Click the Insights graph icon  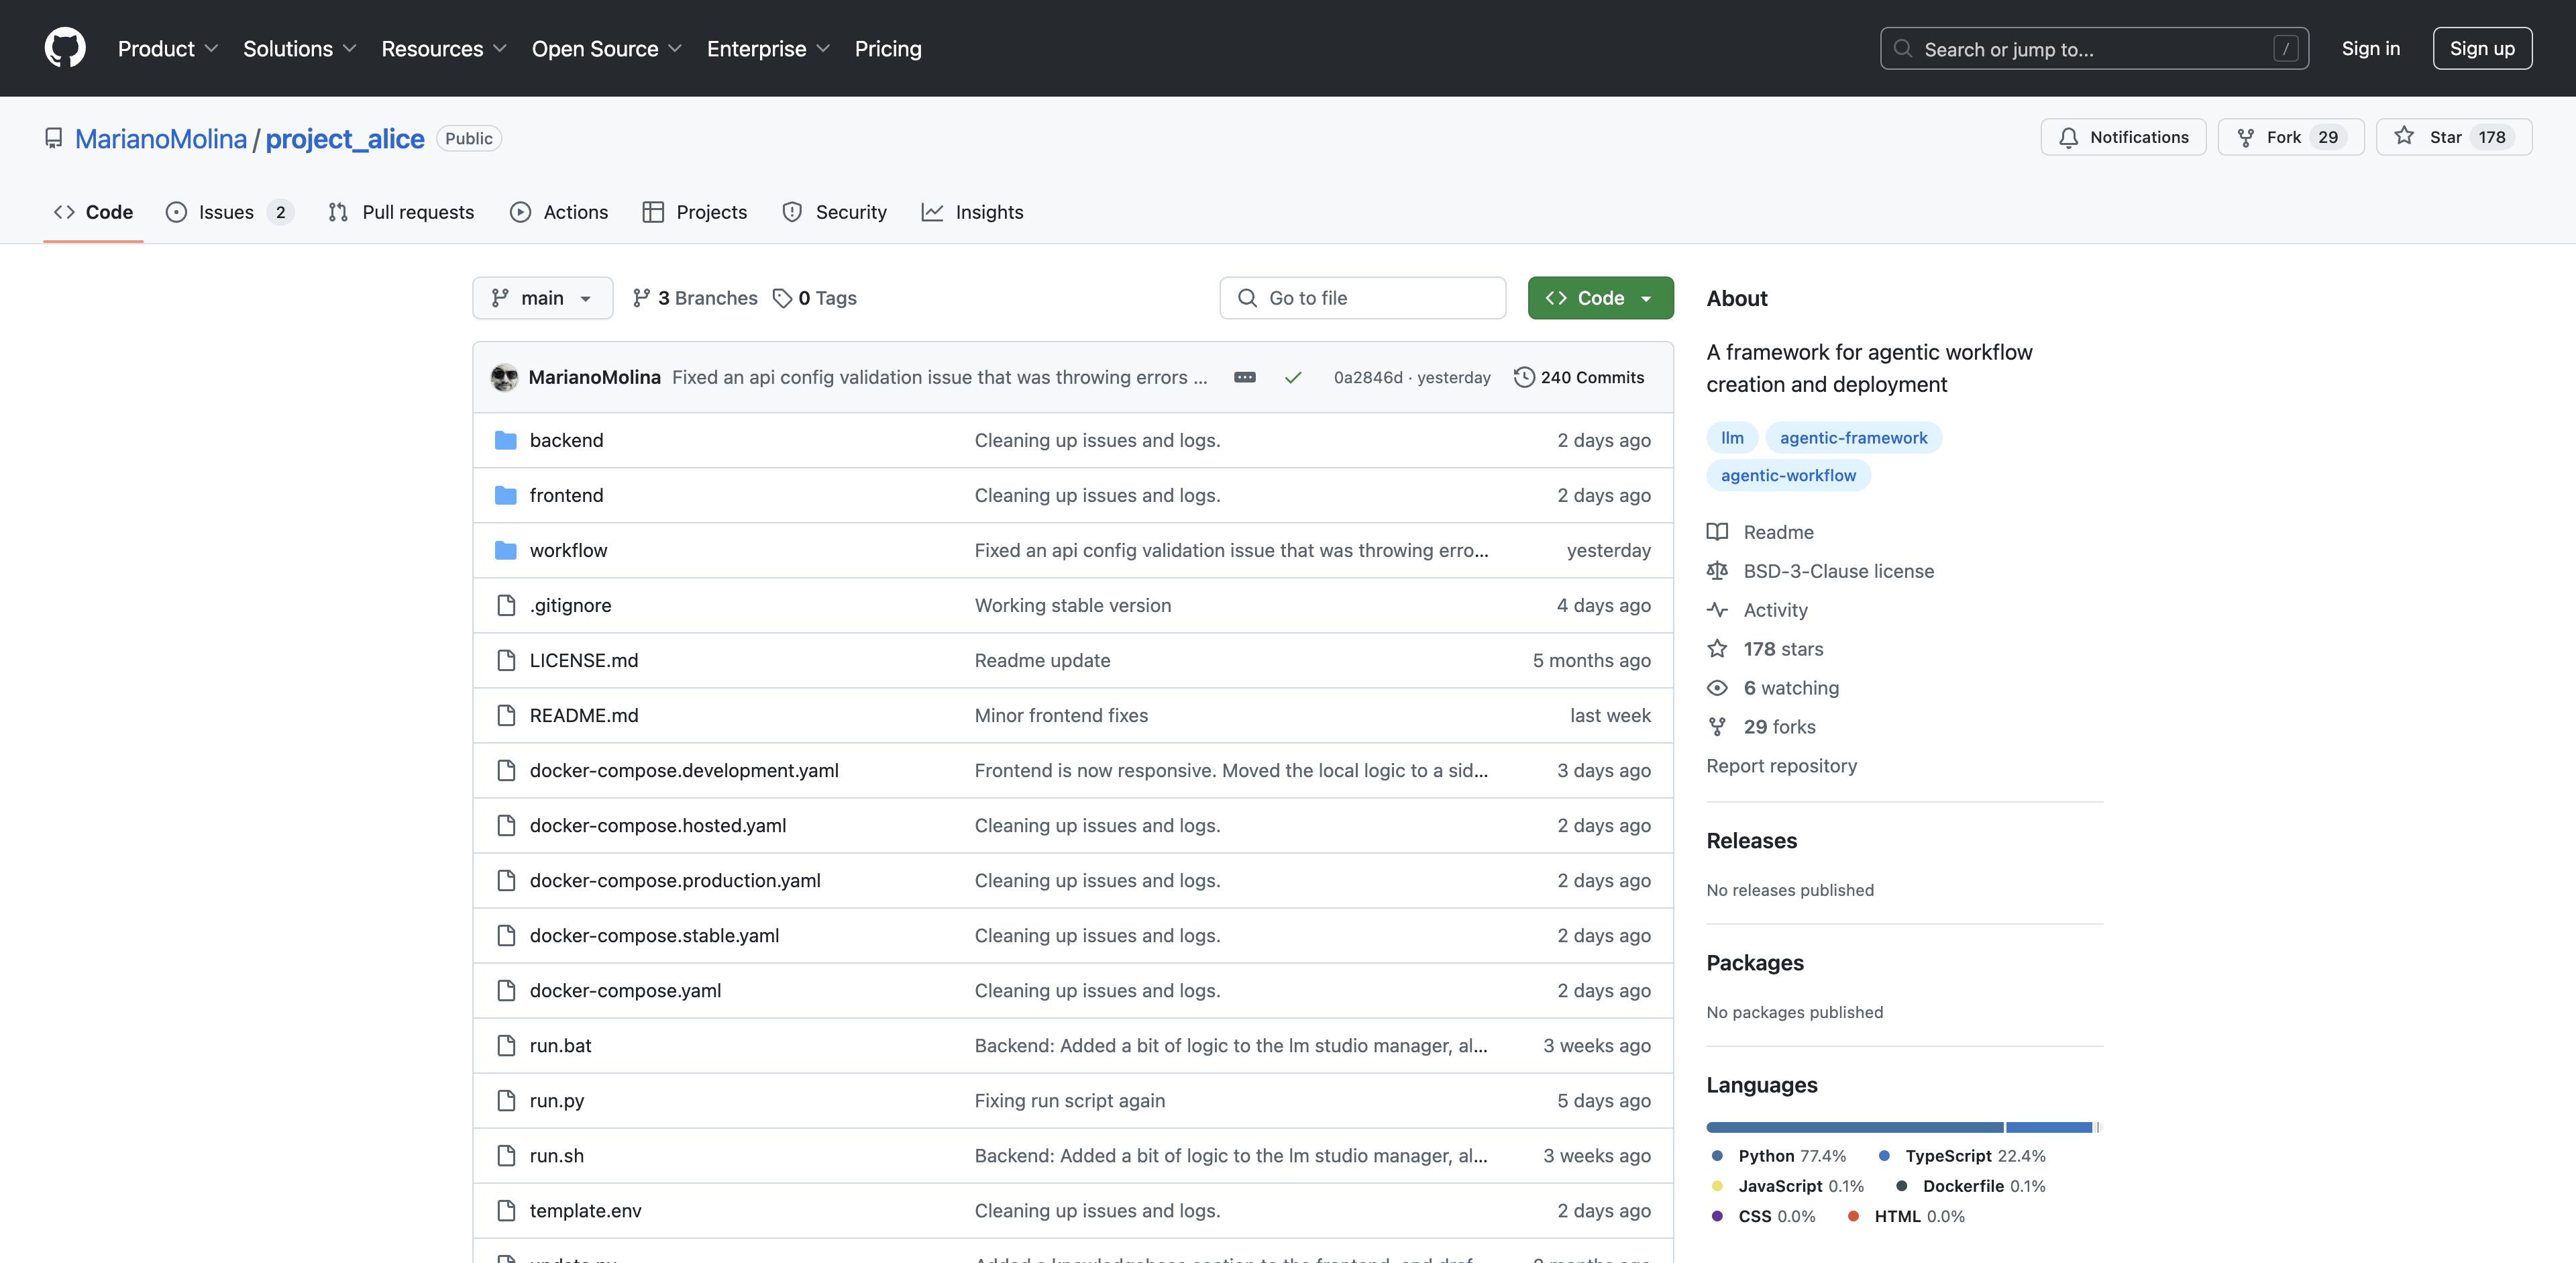(x=933, y=211)
